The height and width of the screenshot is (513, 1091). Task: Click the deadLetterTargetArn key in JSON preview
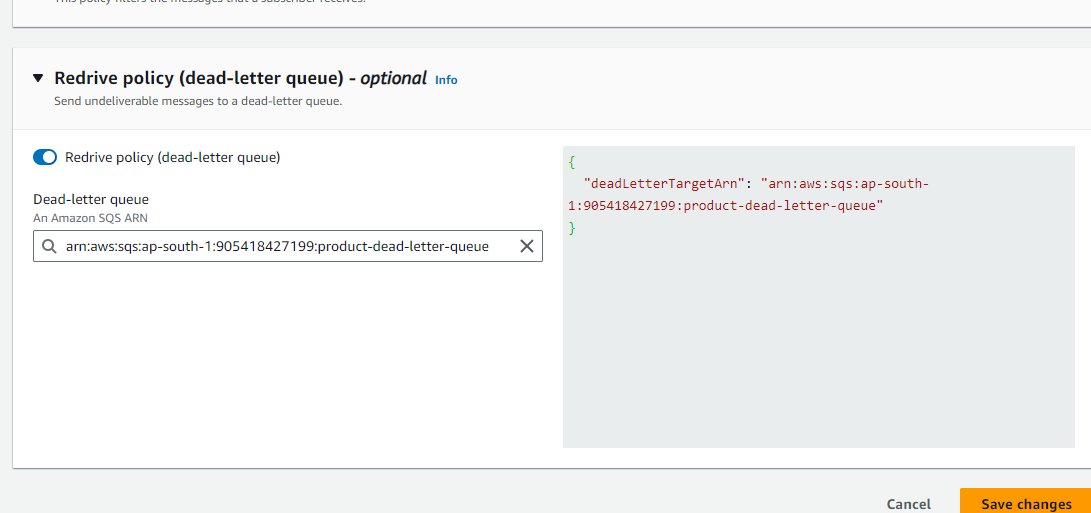tap(664, 184)
